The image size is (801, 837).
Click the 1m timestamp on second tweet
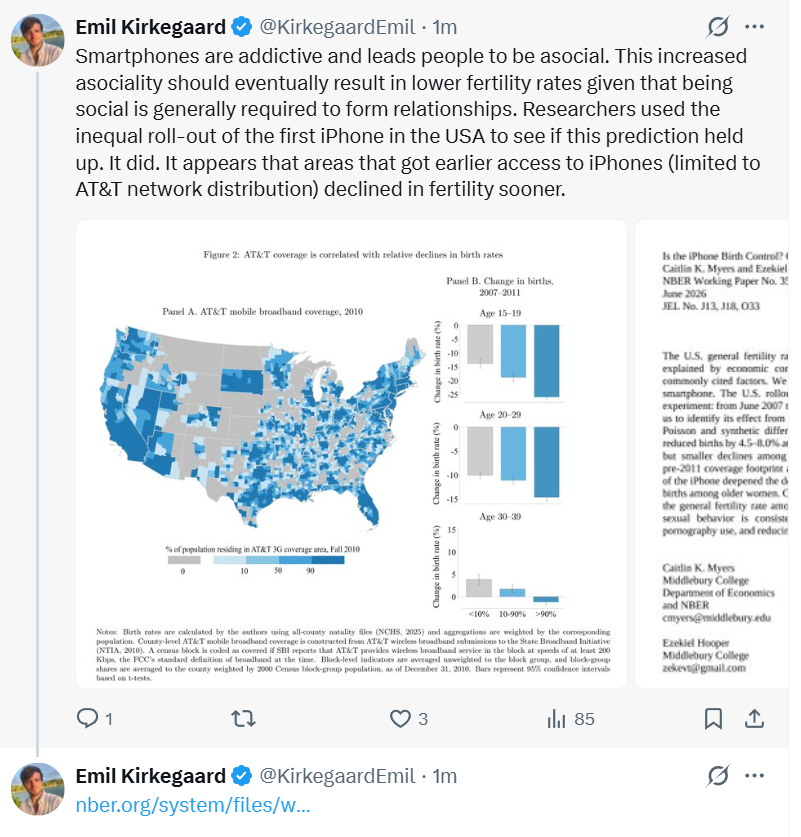point(444,776)
